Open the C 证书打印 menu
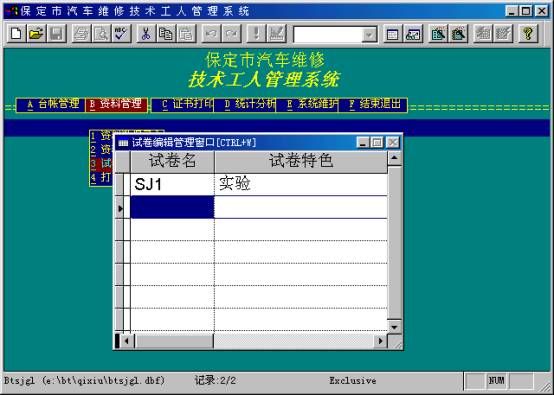 click(x=182, y=105)
